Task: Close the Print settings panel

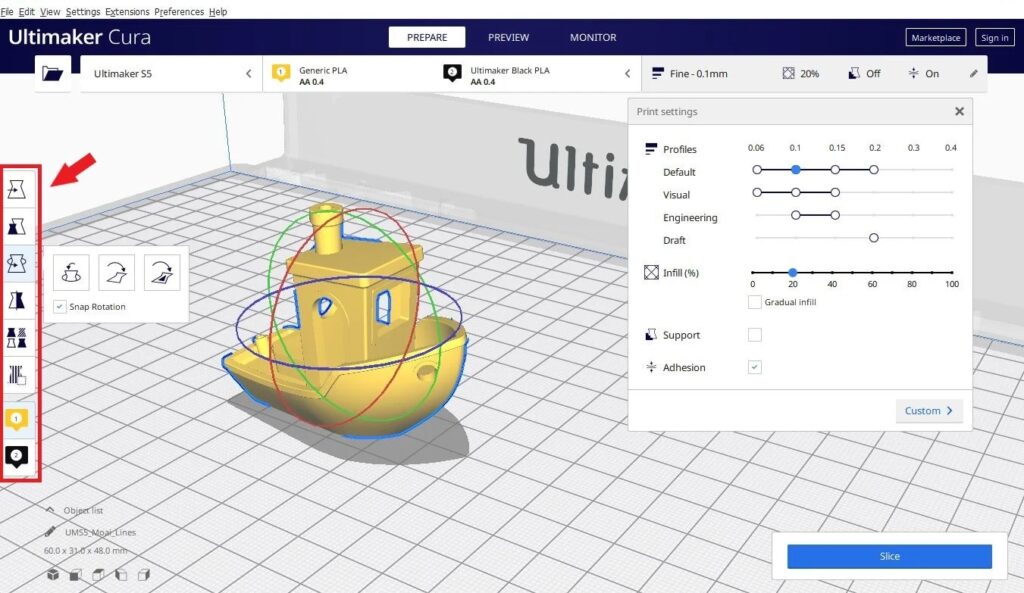Action: 959,112
